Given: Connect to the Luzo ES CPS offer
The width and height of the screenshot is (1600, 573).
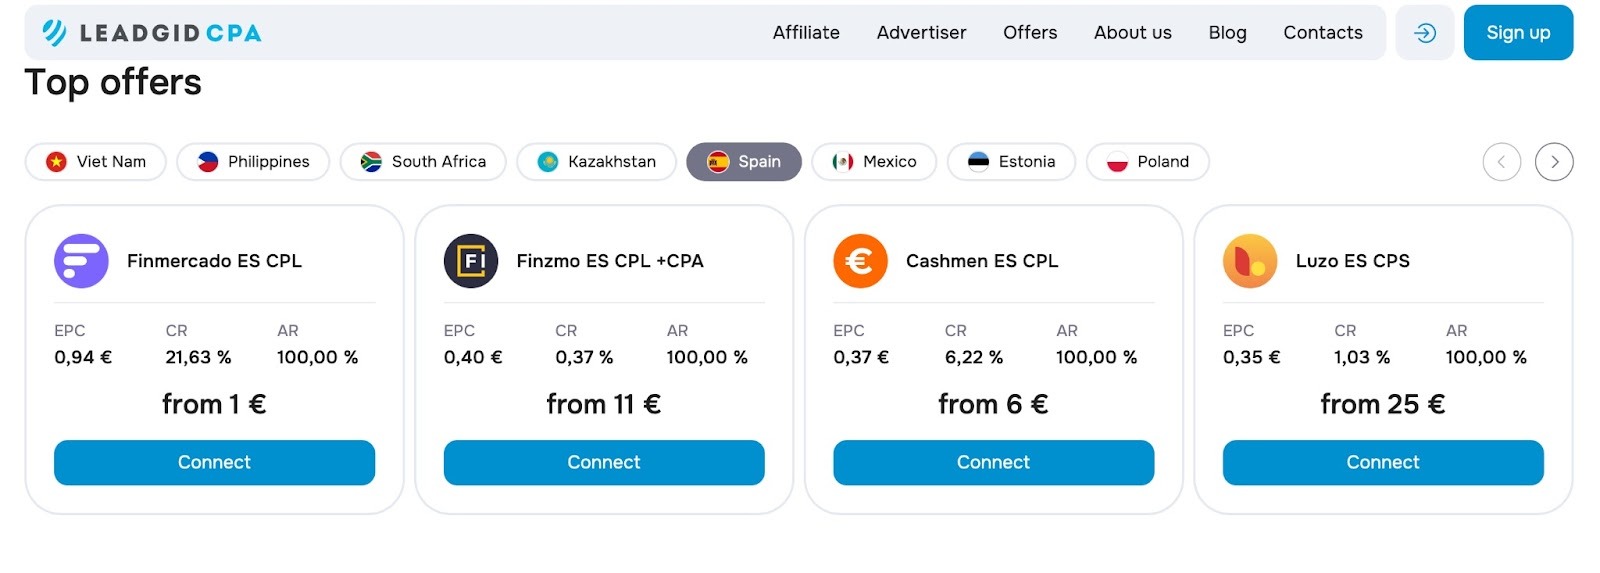Looking at the screenshot, I should [x=1383, y=462].
